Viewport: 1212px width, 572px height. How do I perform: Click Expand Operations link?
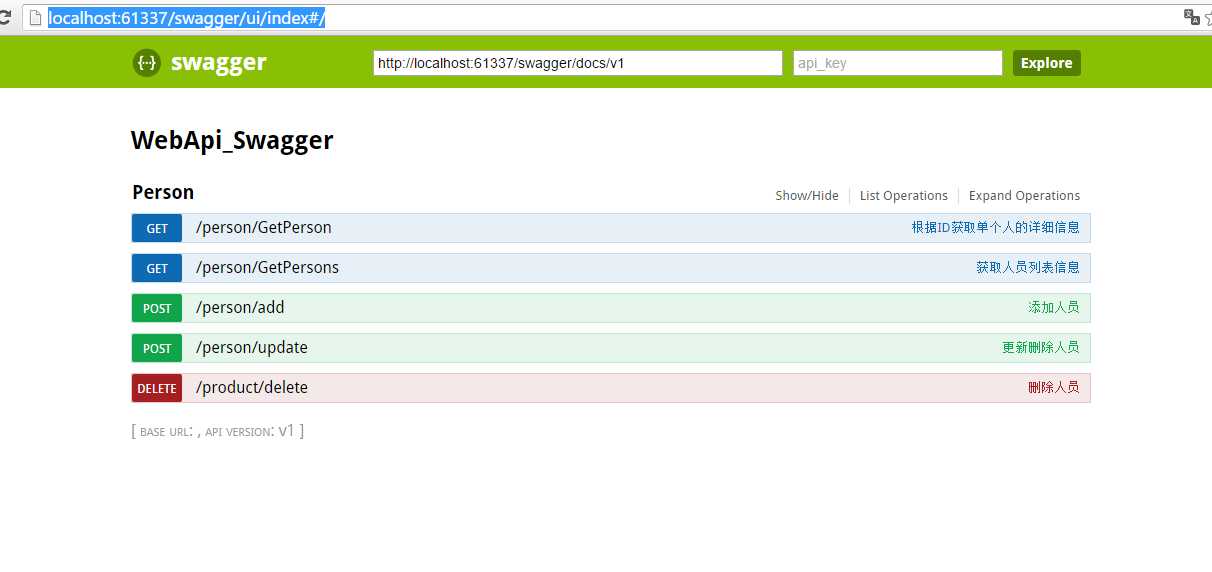tap(1025, 196)
